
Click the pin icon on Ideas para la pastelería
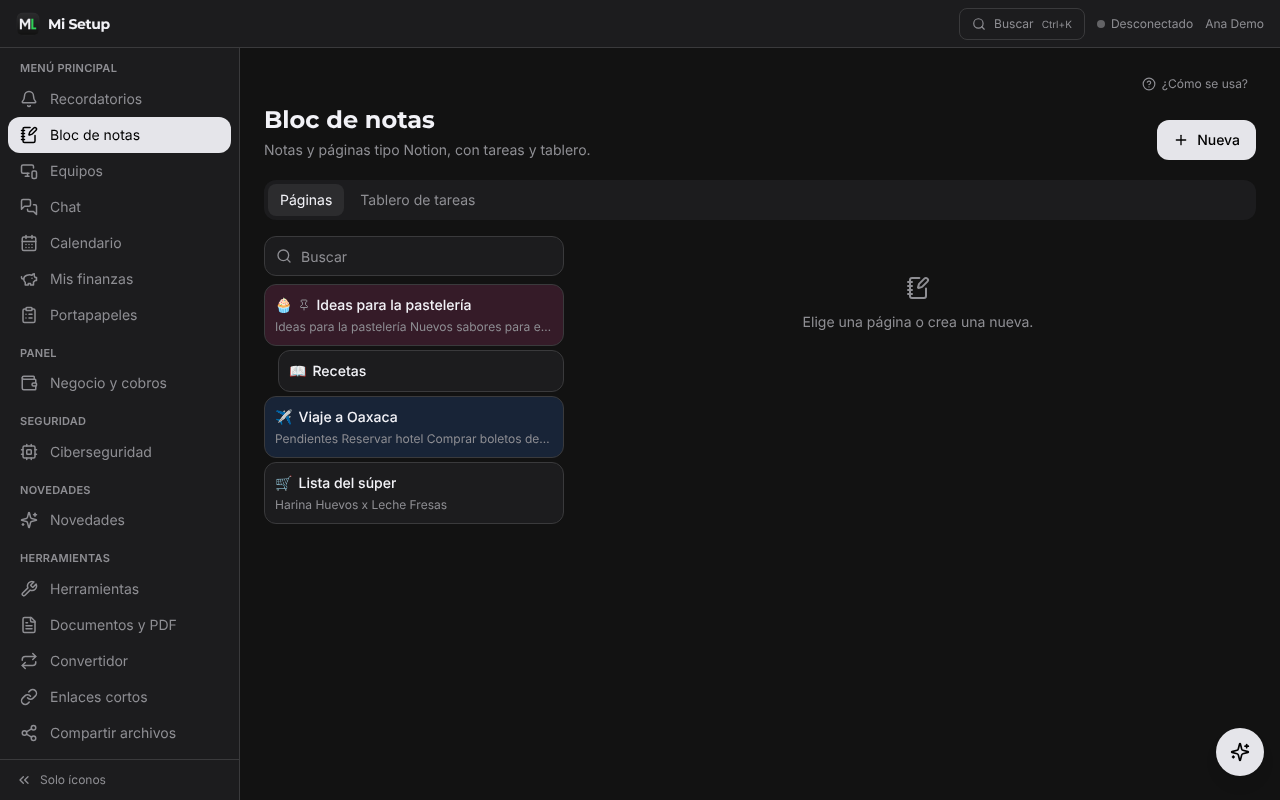pyautogui.click(x=304, y=305)
